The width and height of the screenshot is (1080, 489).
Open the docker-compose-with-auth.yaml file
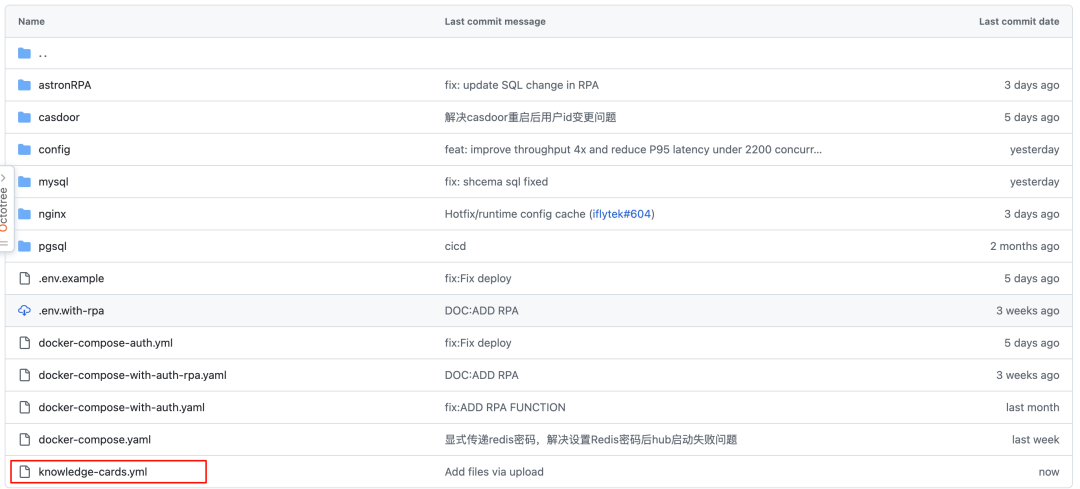121,407
